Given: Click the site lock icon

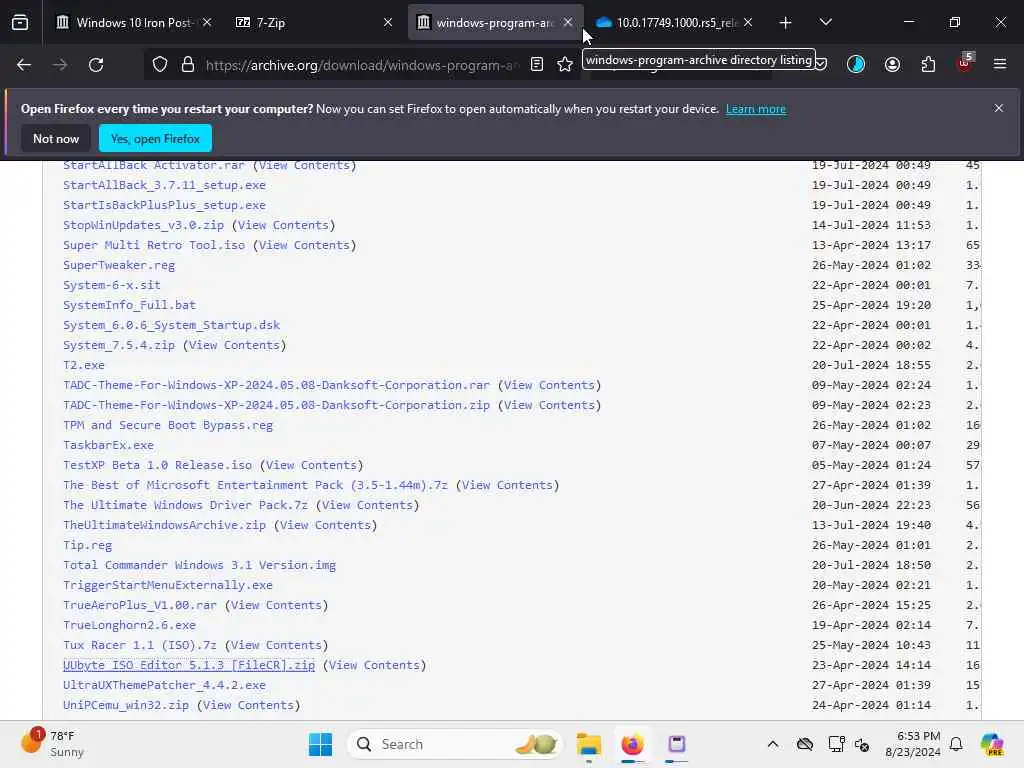Looking at the screenshot, I should pyautogui.click(x=188, y=65).
